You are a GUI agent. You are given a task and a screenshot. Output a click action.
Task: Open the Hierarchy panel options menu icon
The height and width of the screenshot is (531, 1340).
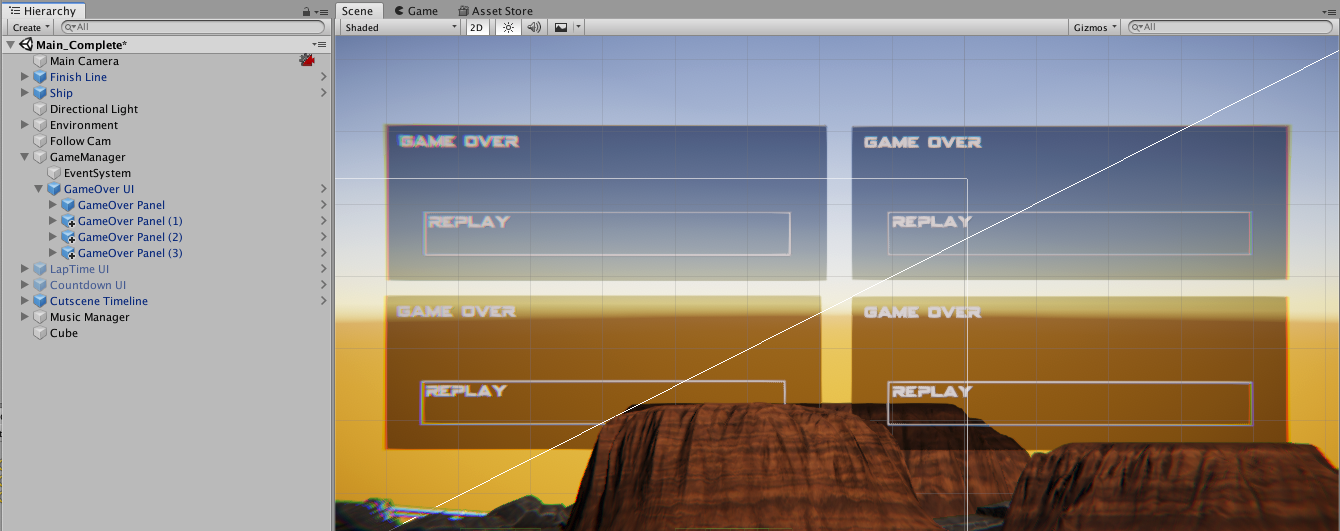pos(320,11)
